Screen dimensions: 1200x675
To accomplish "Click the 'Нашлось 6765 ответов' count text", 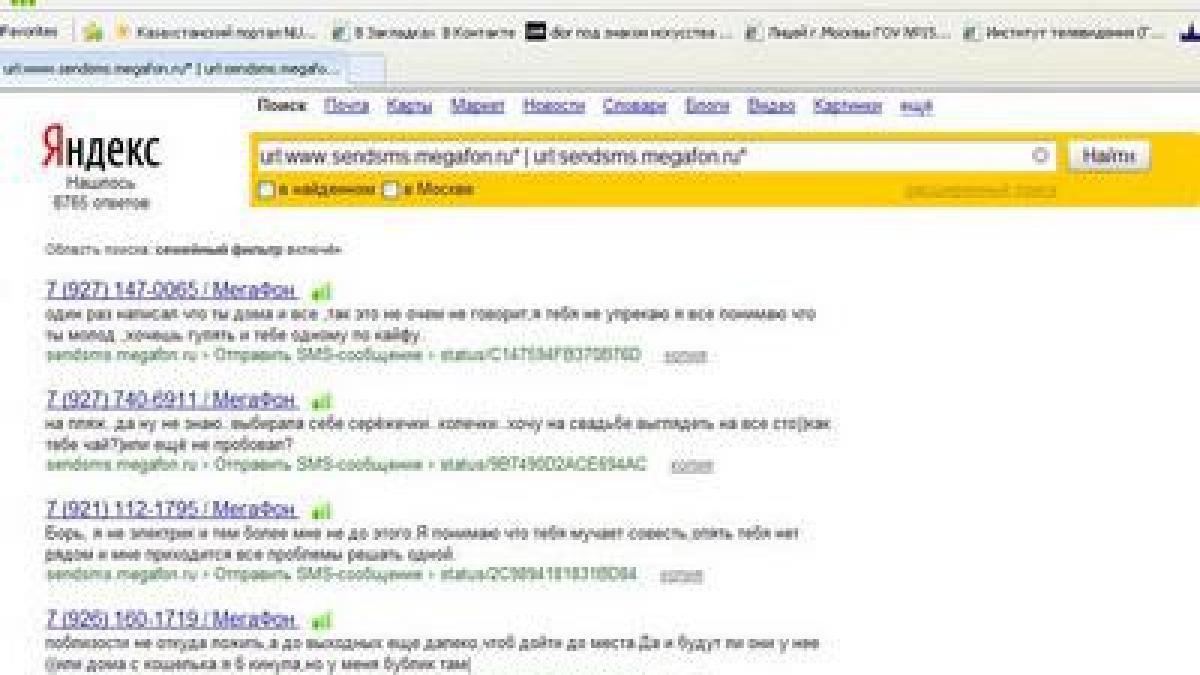I will point(101,194).
